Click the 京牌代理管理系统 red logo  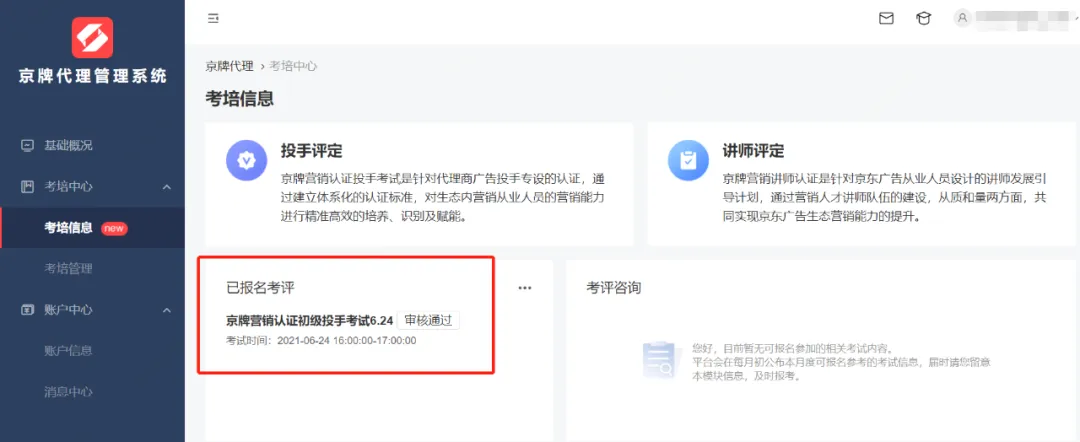[x=92, y=38]
